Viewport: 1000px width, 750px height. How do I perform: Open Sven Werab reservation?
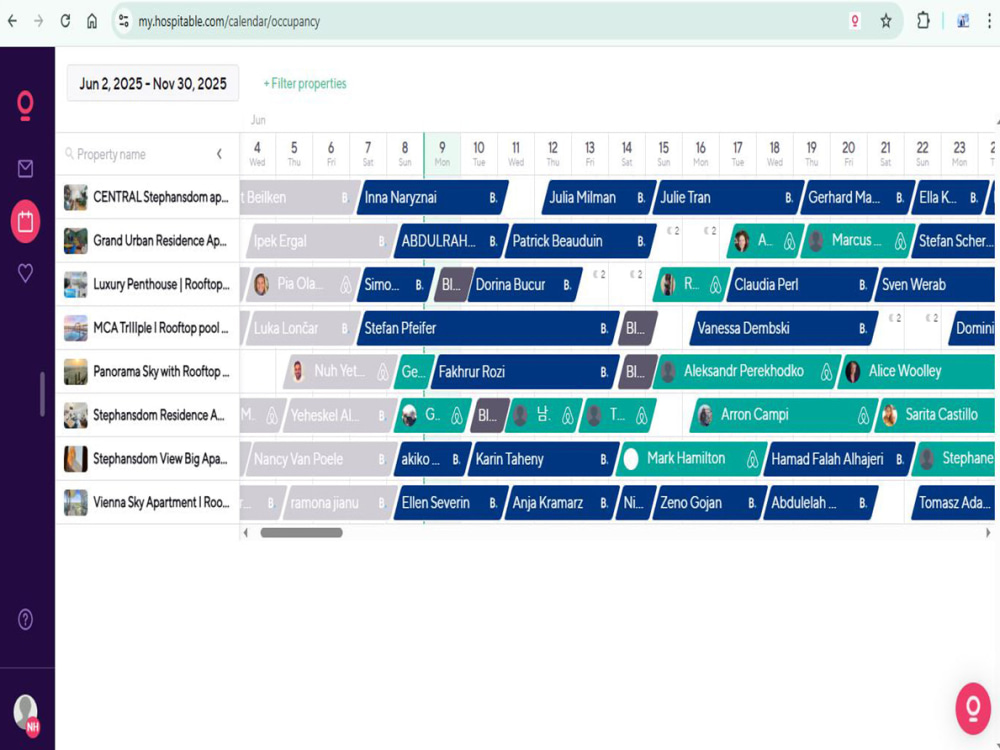tap(935, 284)
